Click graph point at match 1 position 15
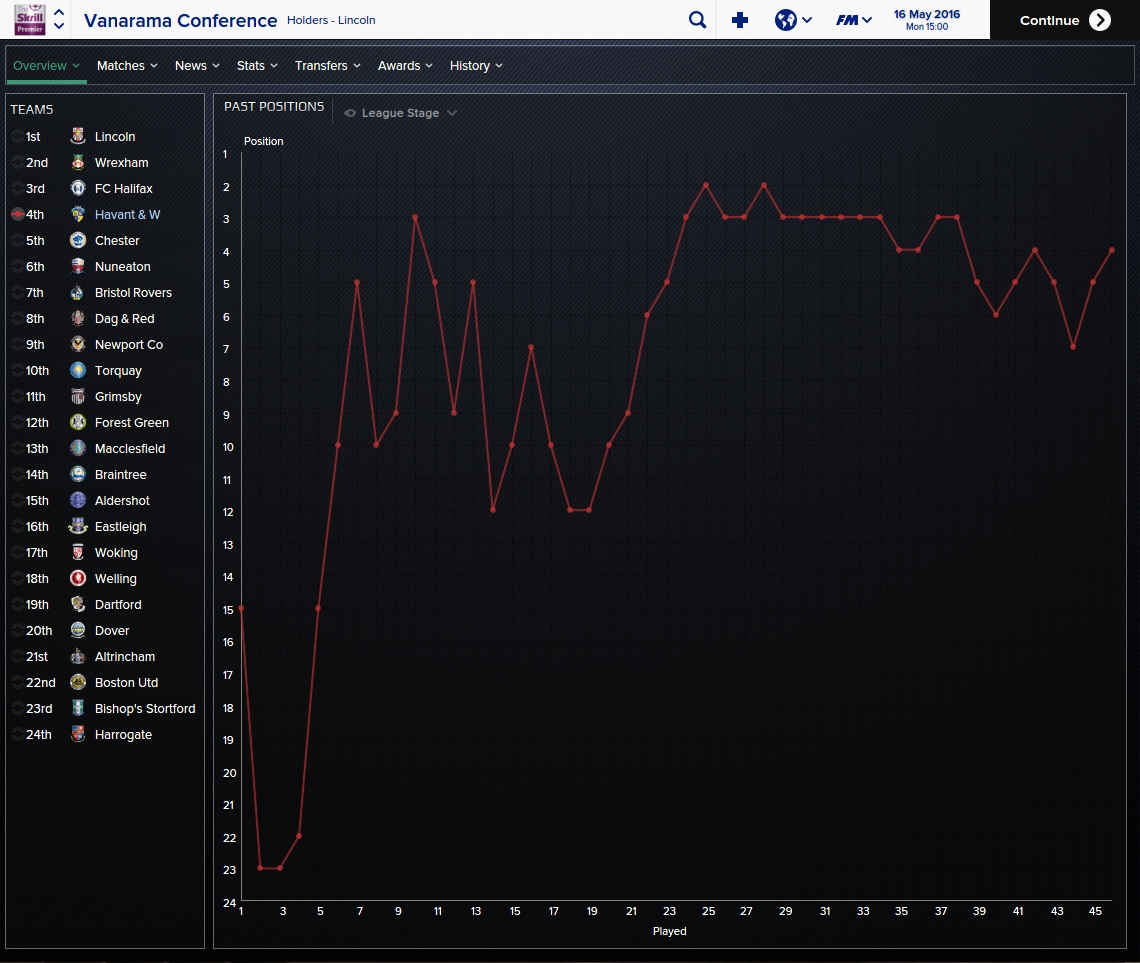The image size is (1140, 963). click(x=241, y=608)
